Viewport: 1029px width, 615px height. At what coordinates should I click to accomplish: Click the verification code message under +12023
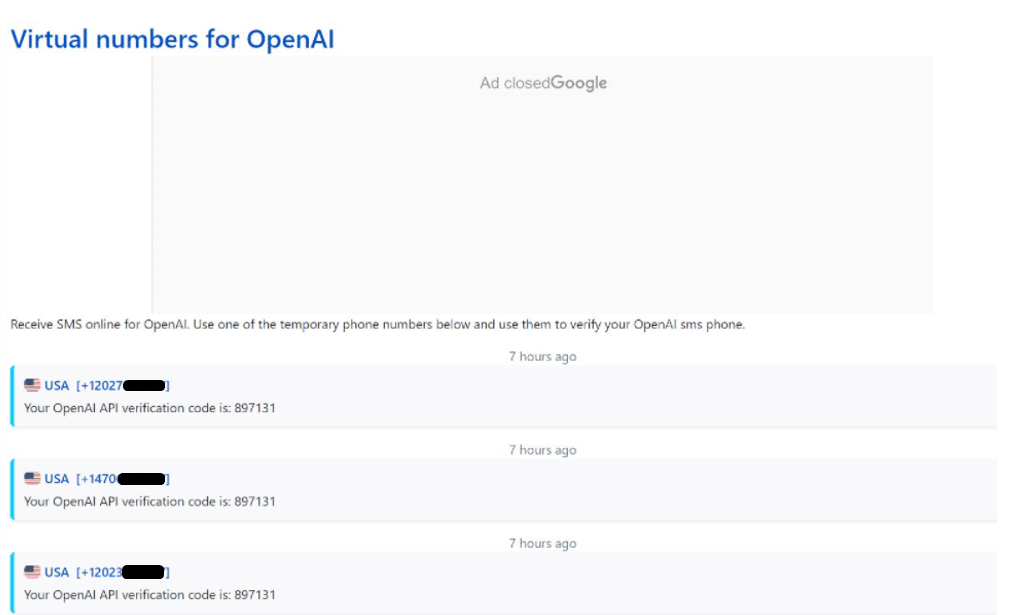tap(149, 595)
